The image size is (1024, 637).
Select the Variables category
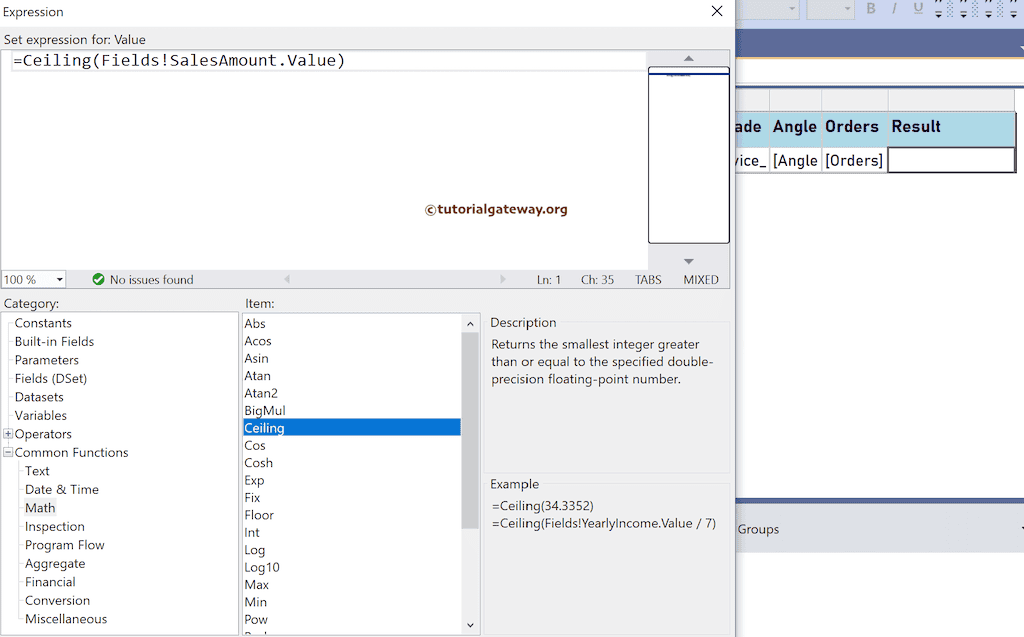pyautogui.click(x=40, y=416)
